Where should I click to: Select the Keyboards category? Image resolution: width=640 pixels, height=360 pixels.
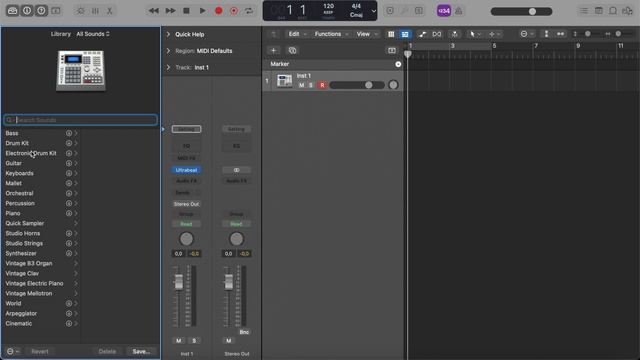point(20,173)
